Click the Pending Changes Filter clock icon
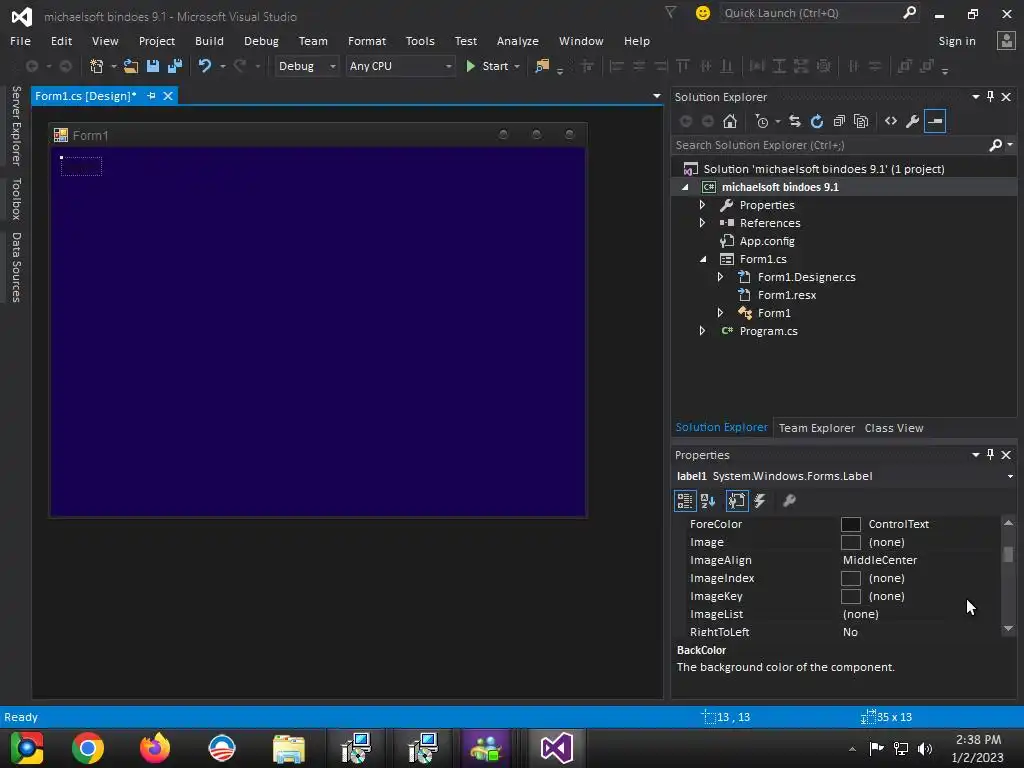The height and width of the screenshot is (768, 1024). [762, 121]
